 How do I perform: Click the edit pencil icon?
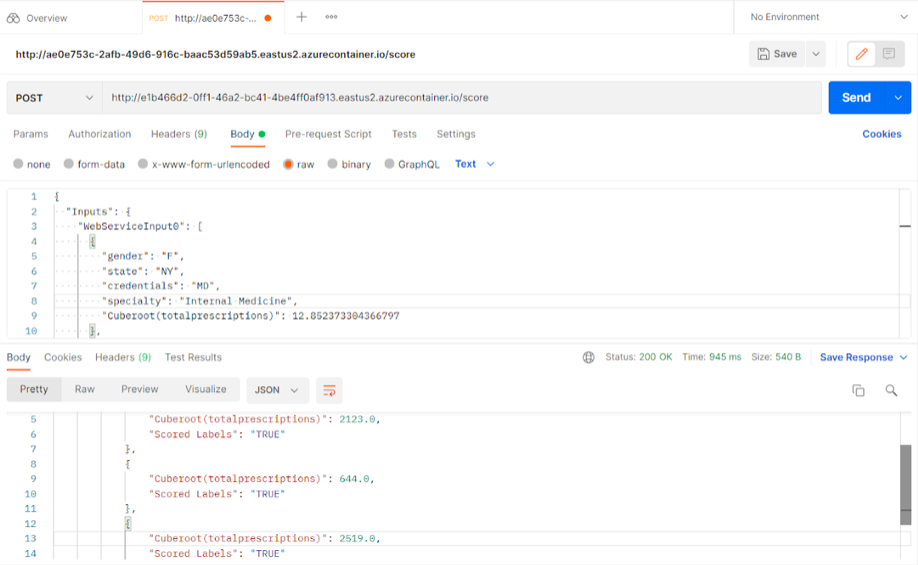pos(861,54)
